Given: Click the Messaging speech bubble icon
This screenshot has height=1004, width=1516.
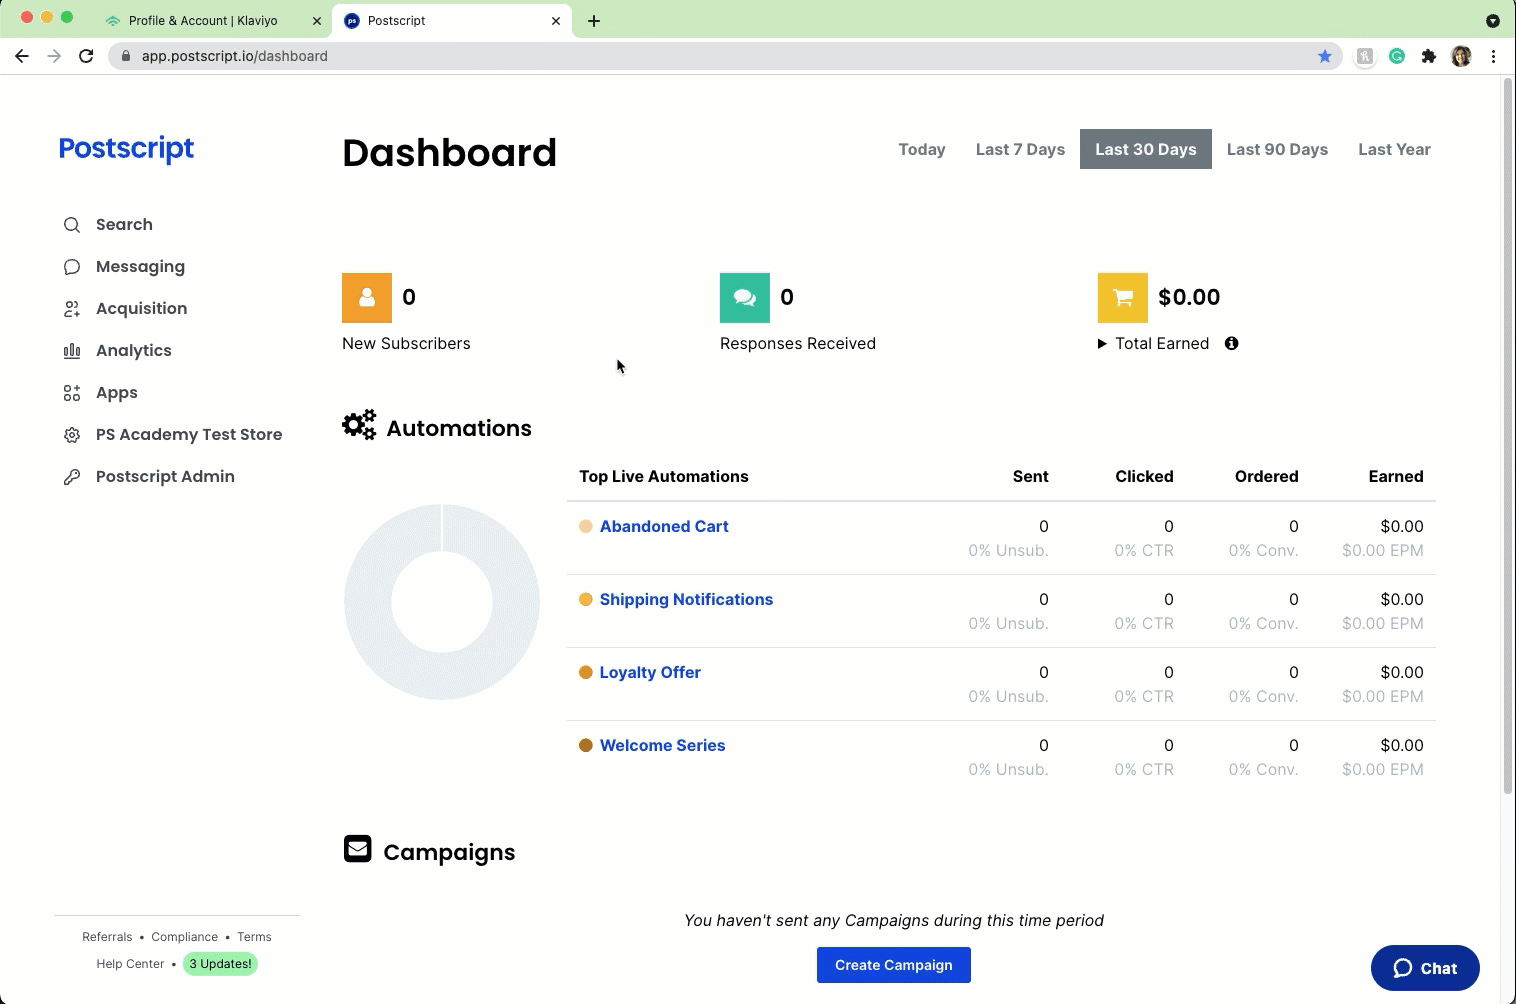Looking at the screenshot, I should coord(72,267).
